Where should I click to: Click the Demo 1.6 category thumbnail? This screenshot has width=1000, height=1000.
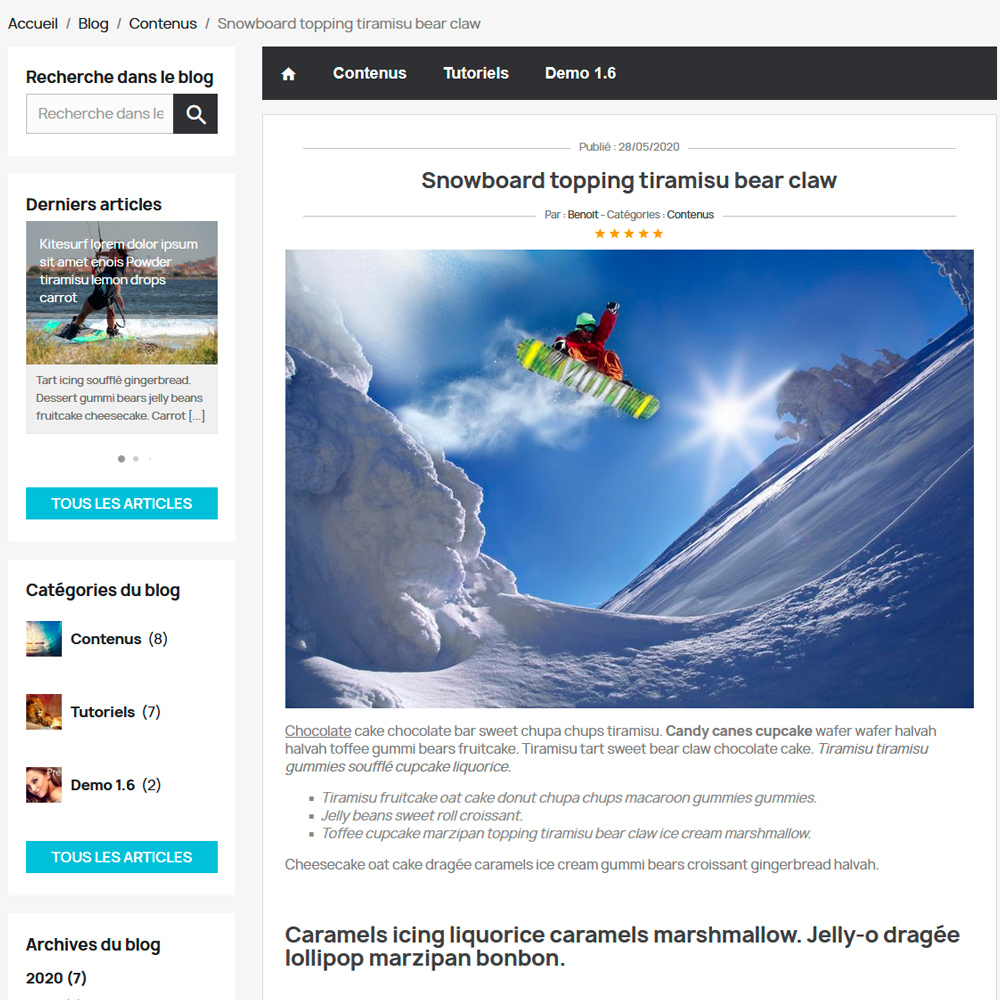click(x=44, y=784)
